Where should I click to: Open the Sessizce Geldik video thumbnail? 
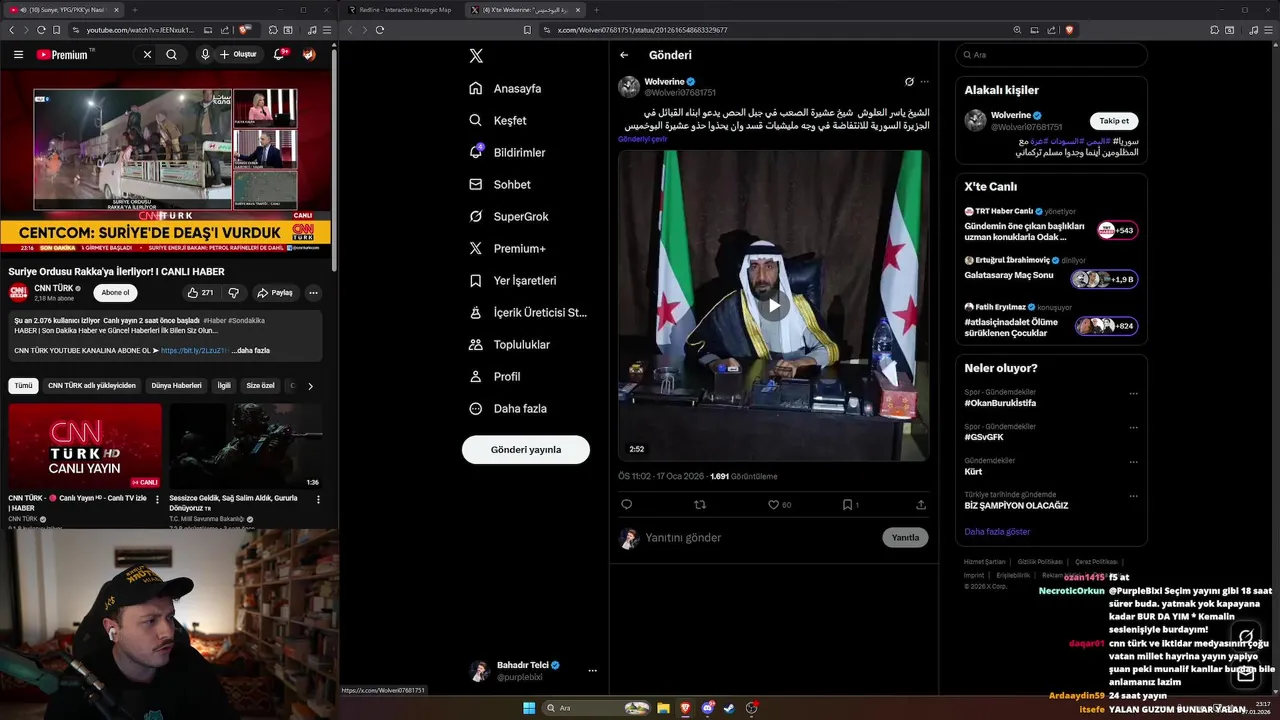(x=246, y=446)
